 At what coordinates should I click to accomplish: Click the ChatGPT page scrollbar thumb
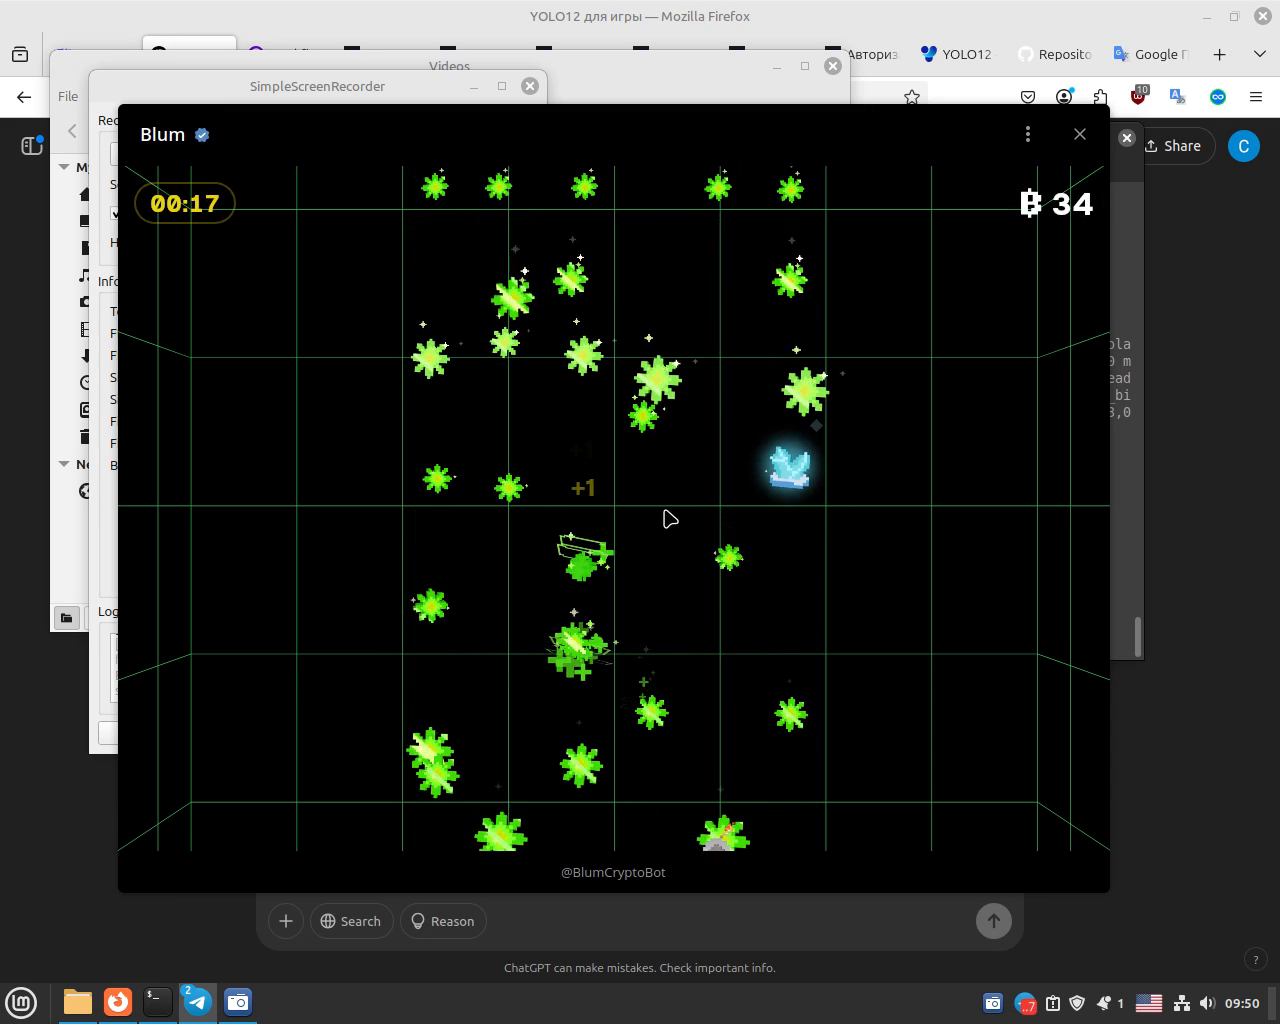pyautogui.click(x=1137, y=637)
